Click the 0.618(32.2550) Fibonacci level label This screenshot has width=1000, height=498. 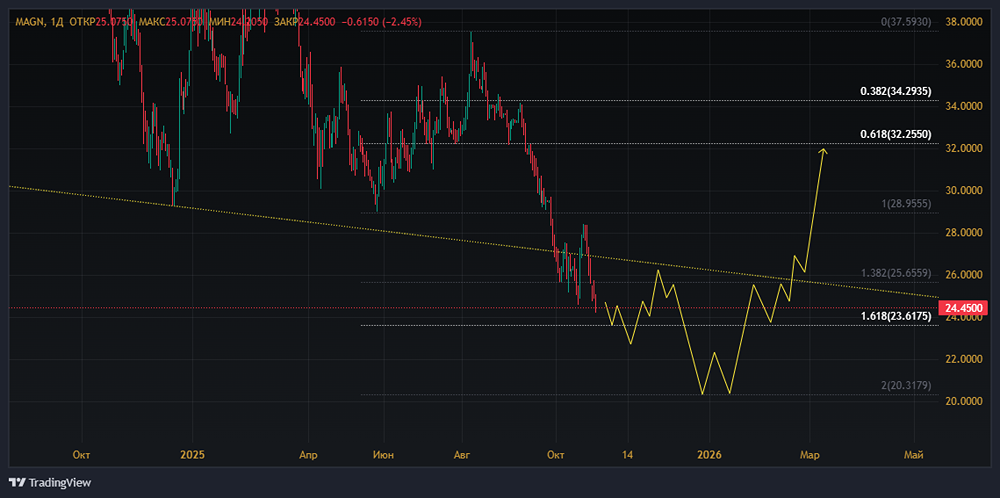click(896, 135)
